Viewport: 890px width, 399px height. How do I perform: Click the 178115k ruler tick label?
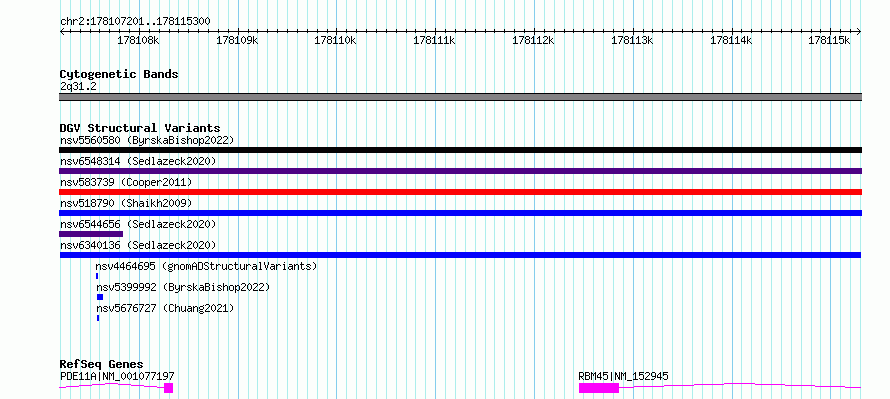click(830, 40)
